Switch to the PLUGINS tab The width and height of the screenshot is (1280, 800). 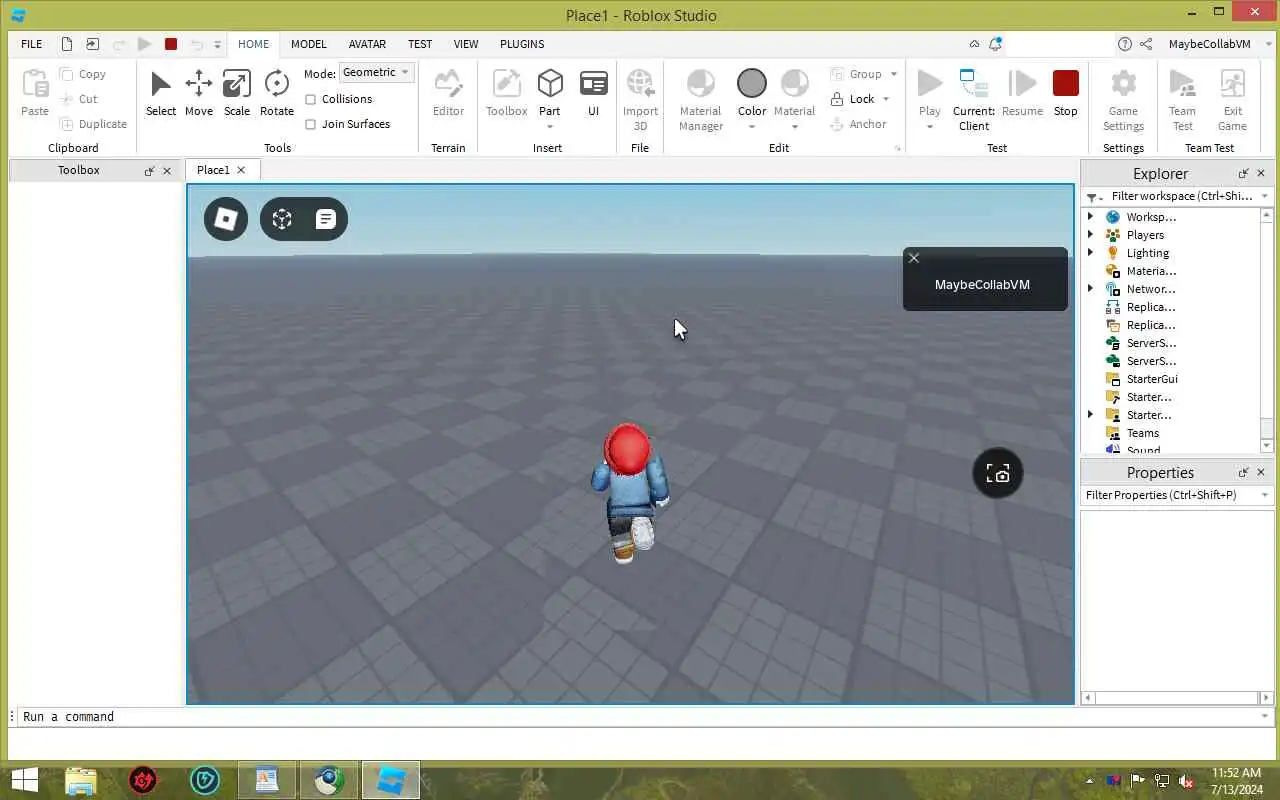pos(522,44)
